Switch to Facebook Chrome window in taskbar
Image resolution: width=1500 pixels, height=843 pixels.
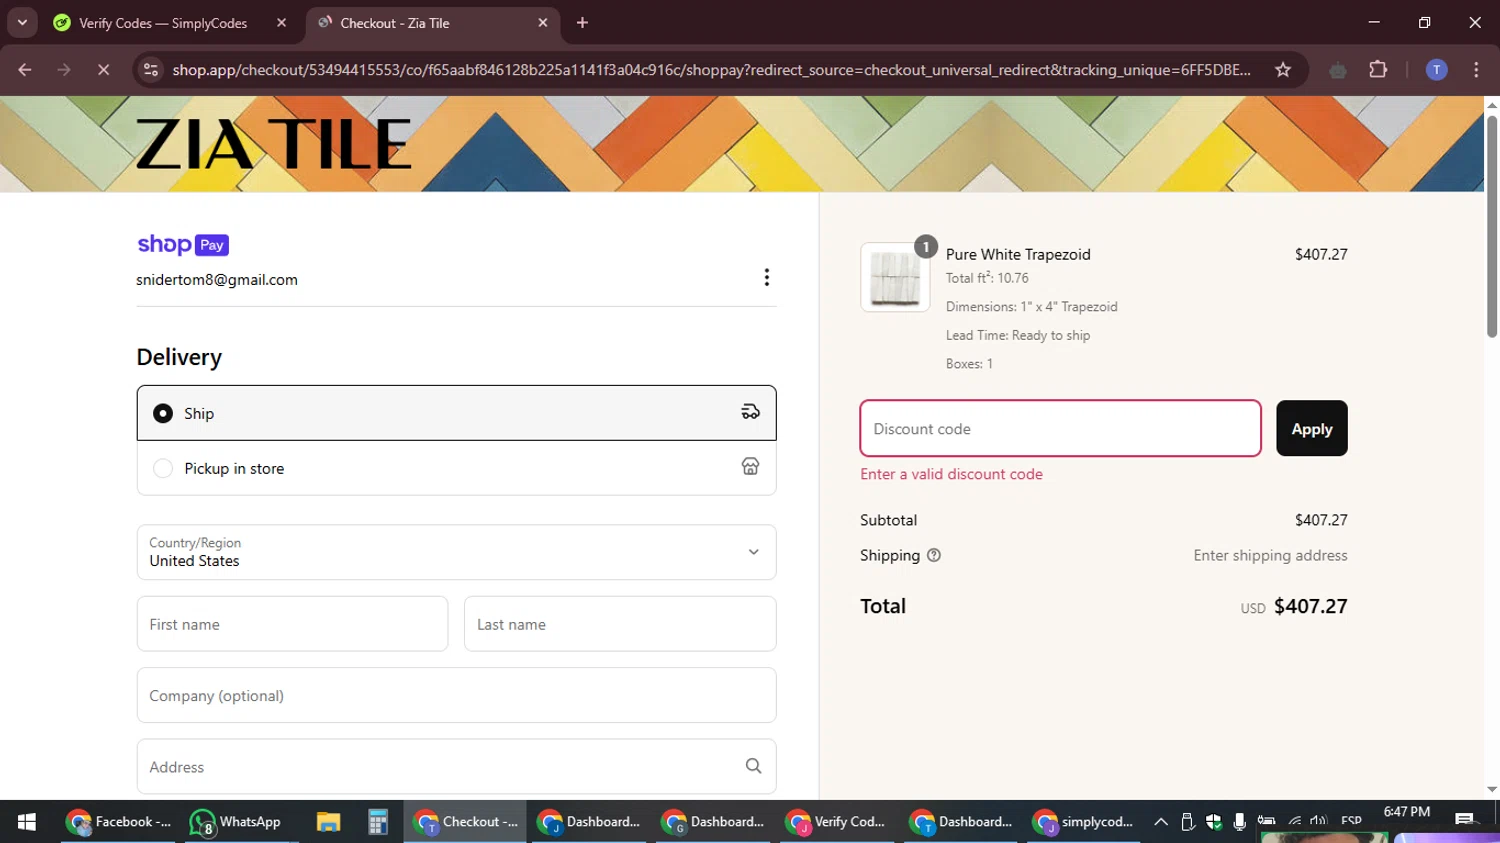click(x=118, y=822)
